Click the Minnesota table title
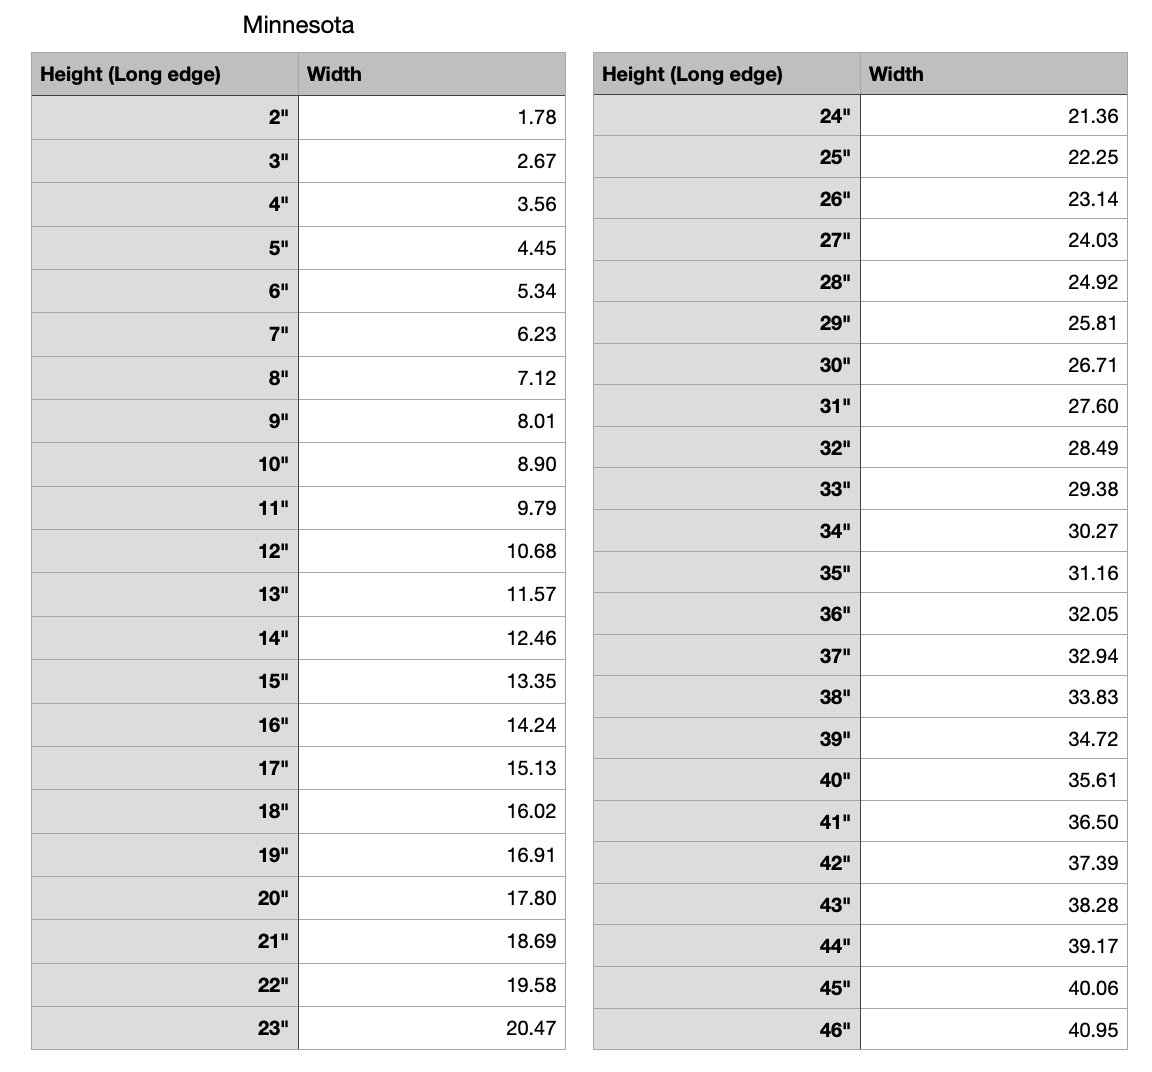Viewport: 1152px width, 1072px height. coord(298,25)
